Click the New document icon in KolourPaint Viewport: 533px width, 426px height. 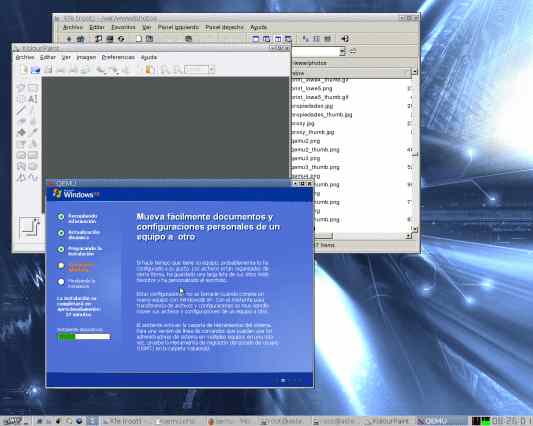click(24, 70)
